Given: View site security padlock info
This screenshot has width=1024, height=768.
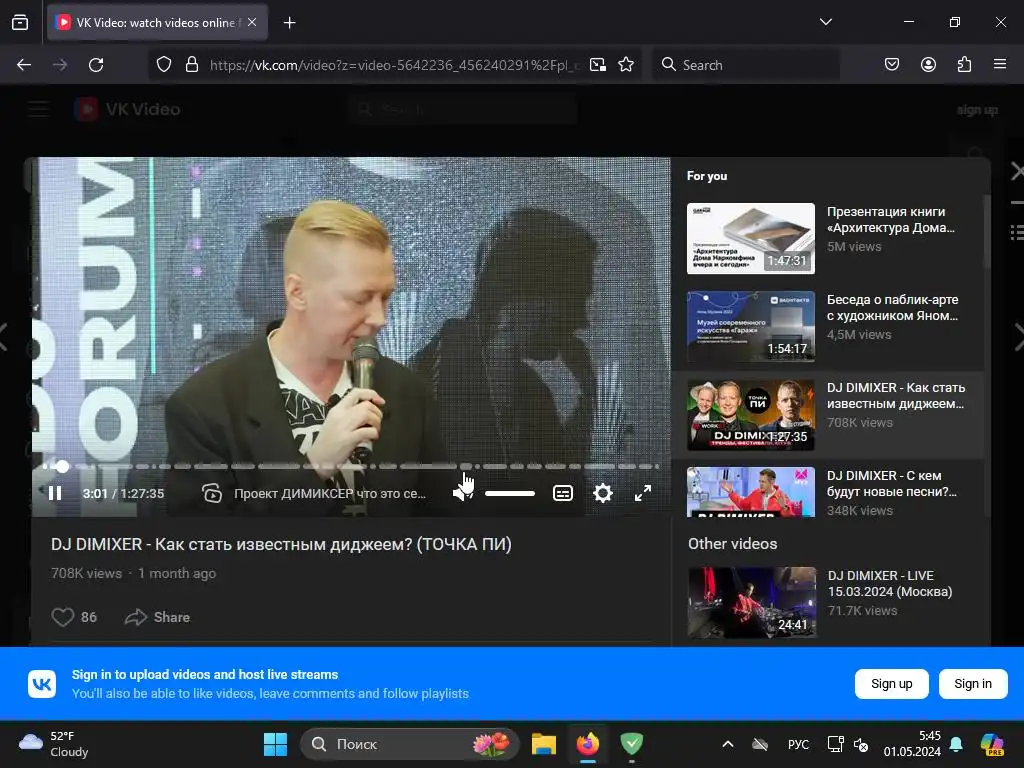Looking at the screenshot, I should [x=191, y=65].
